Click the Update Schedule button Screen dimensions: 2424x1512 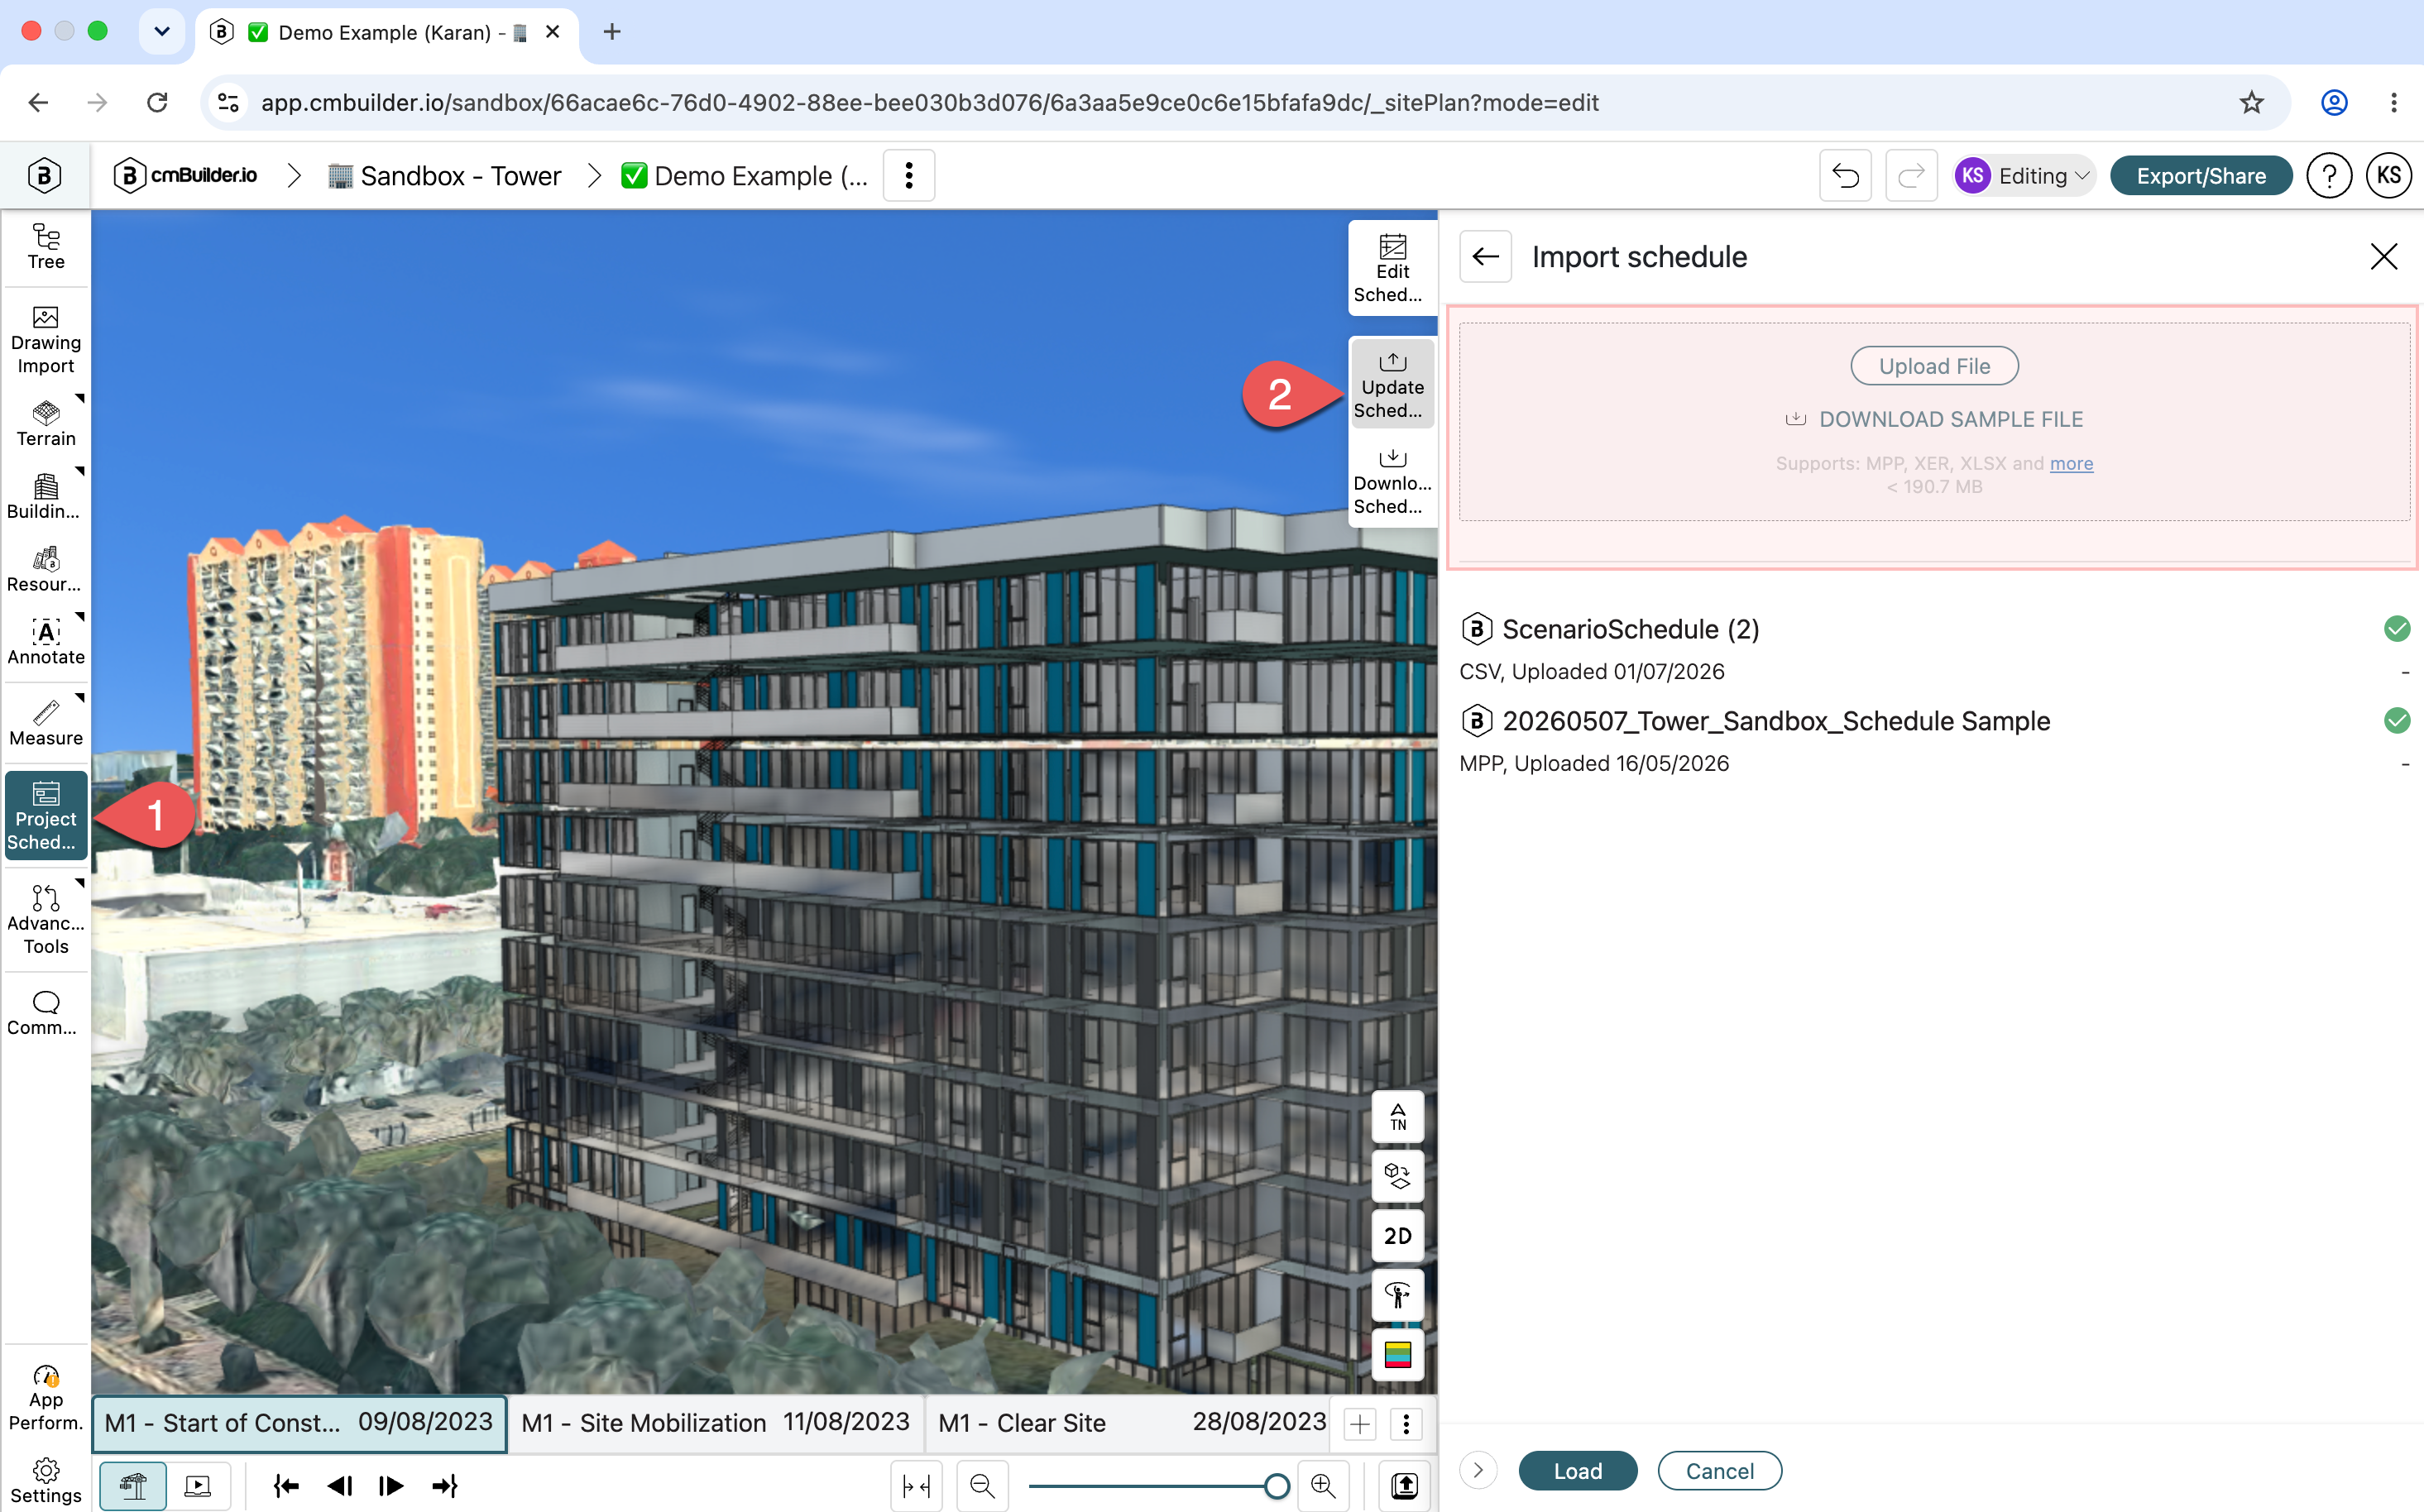coord(1392,385)
